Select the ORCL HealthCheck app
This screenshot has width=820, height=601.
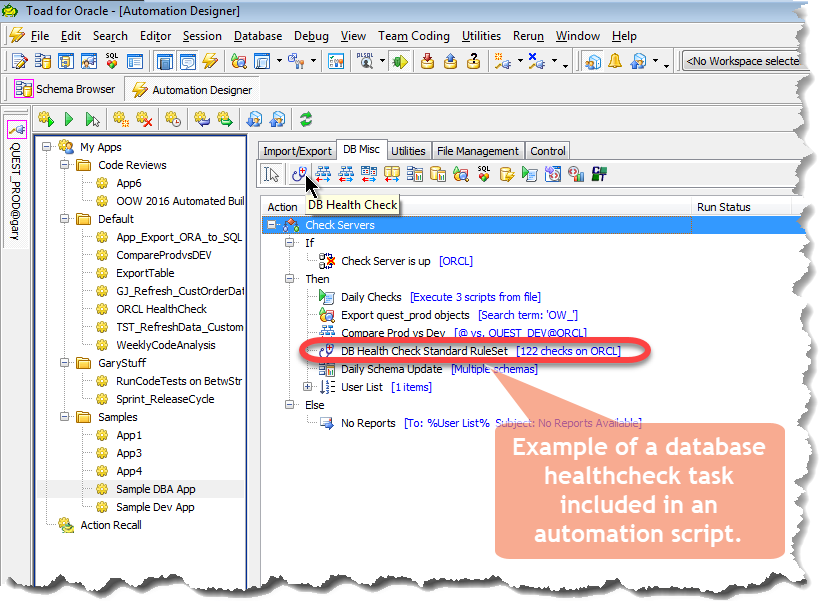tap(161, 309)
